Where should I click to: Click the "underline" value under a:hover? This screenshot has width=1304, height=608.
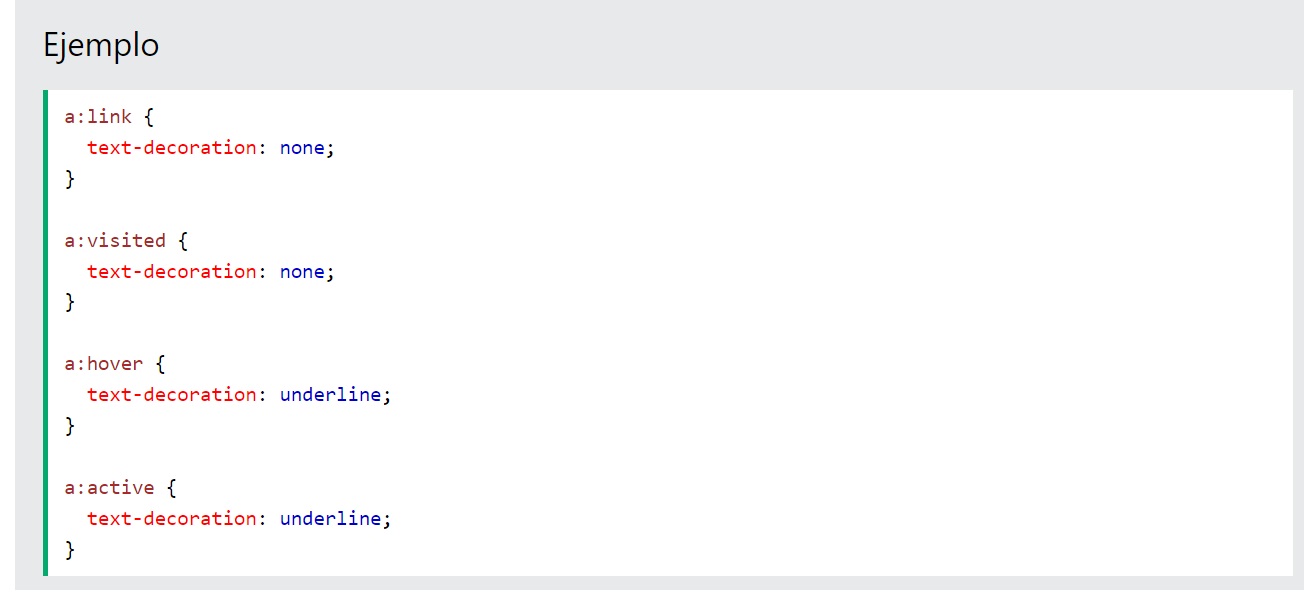[330, 394]
